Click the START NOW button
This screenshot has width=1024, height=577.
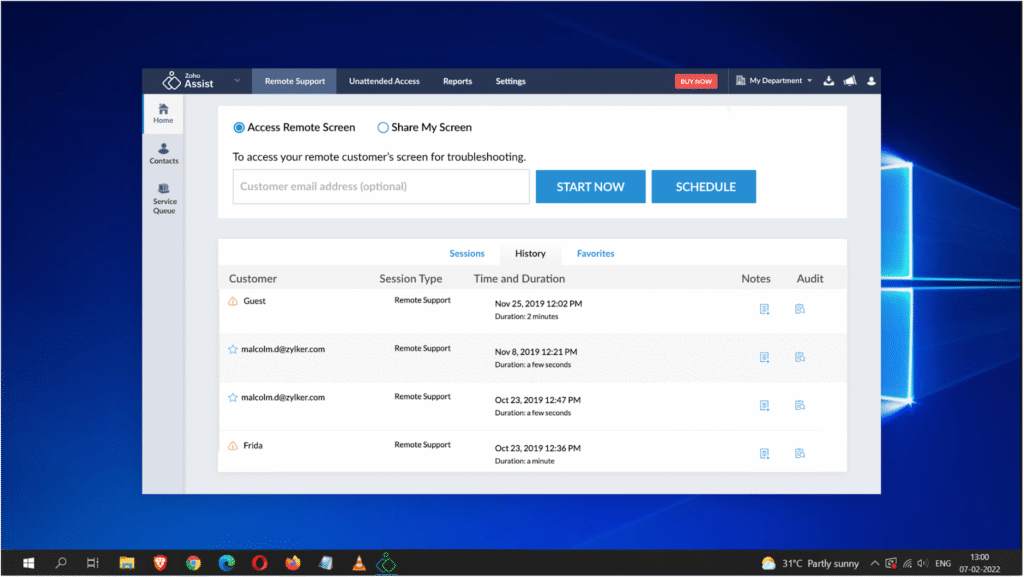pos(590,186)
